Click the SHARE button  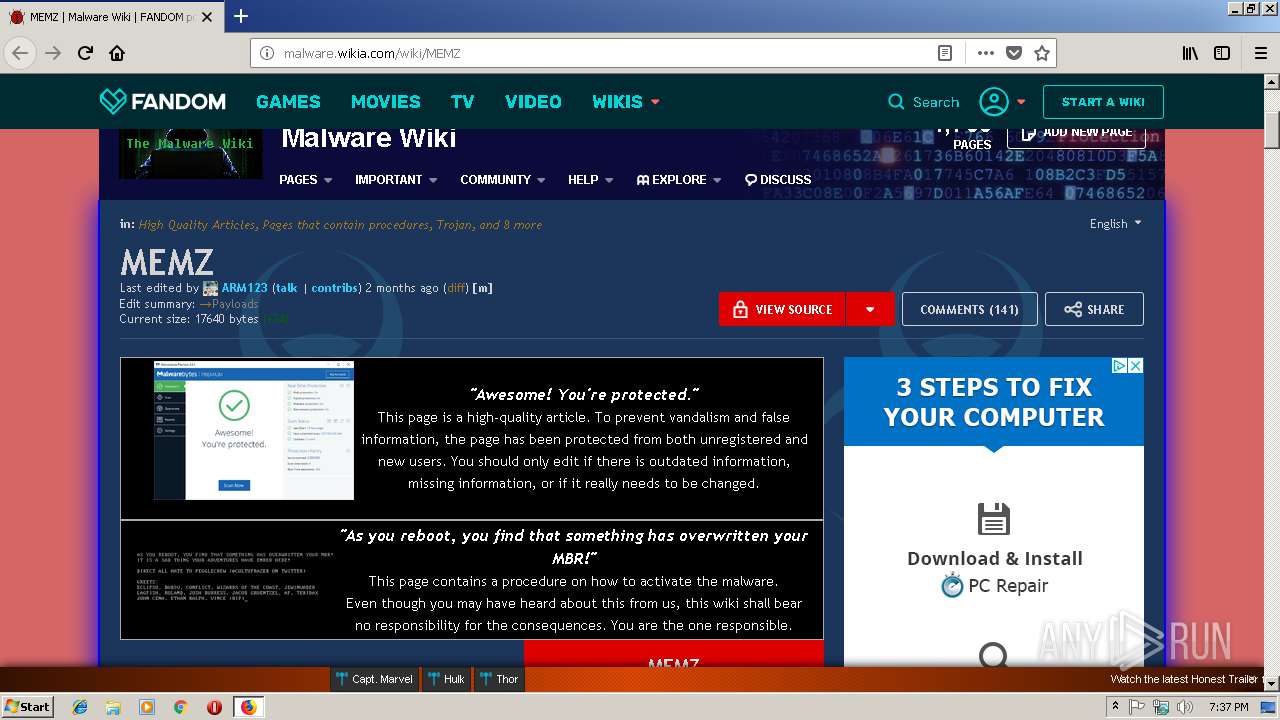pyautogui.click(x=1094, y=309)
